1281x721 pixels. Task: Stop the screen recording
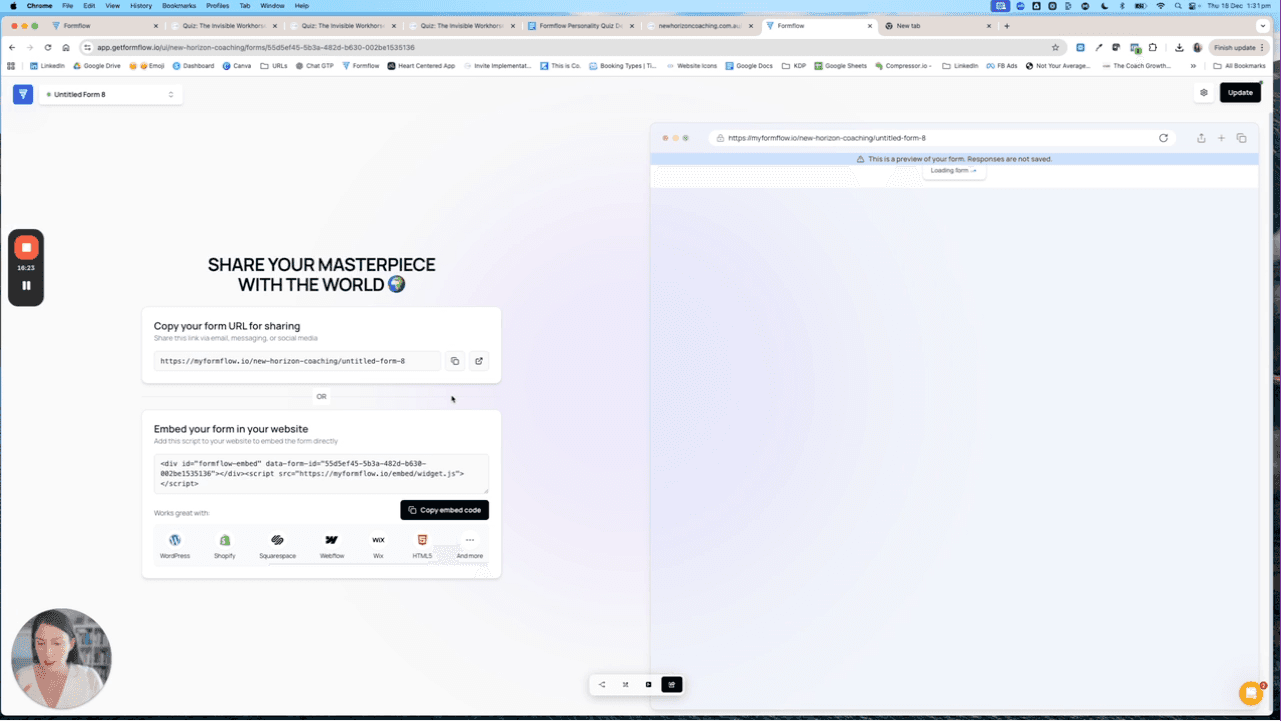point(27,247)
